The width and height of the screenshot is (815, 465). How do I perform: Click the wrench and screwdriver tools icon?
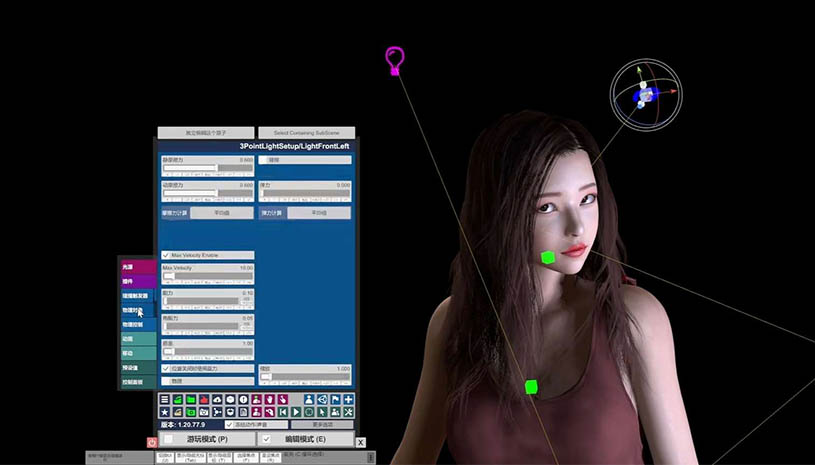coord(348,412)
